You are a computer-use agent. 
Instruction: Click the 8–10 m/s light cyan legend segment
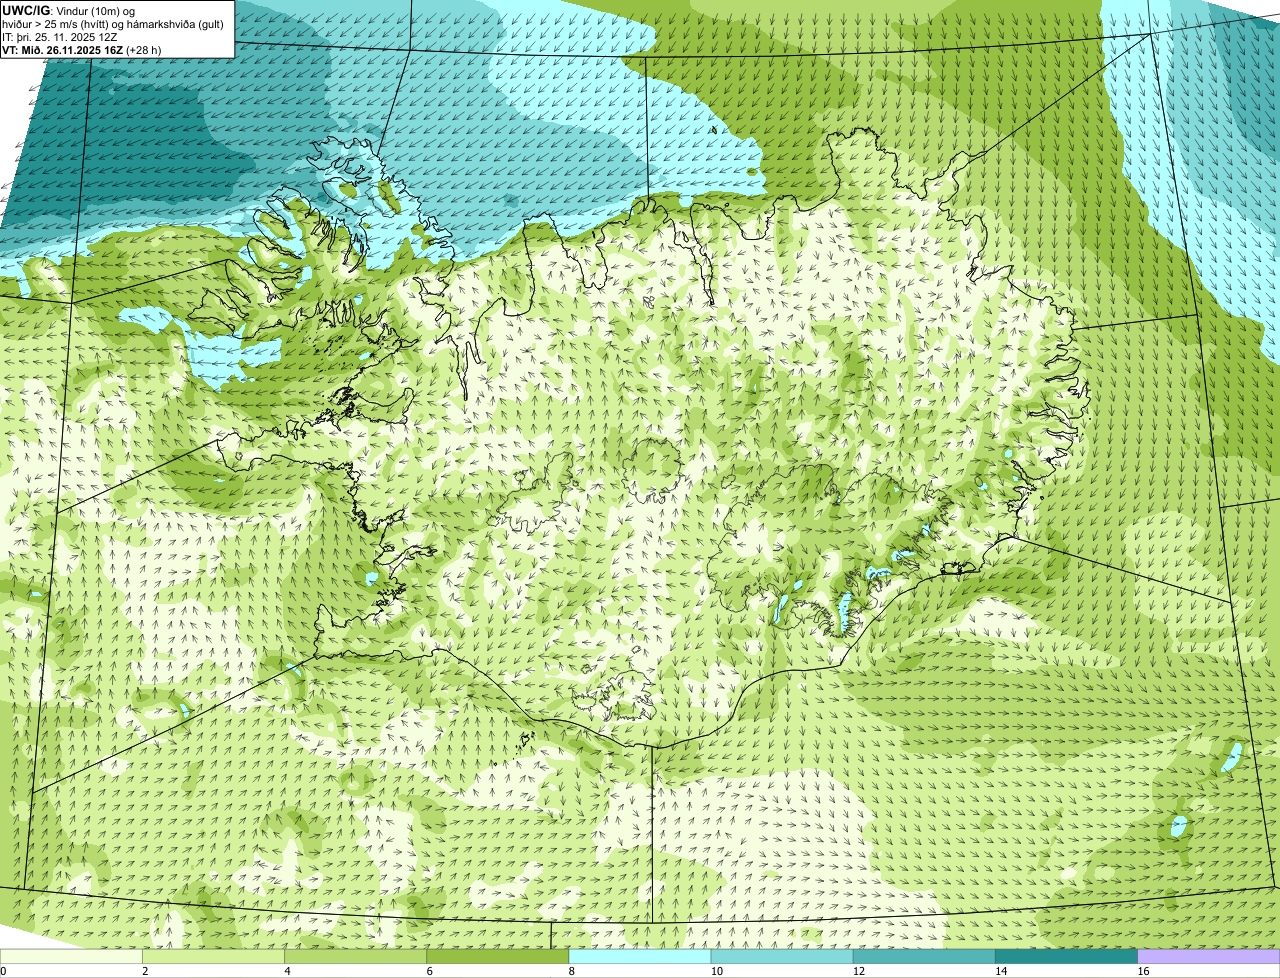(640, 957)
